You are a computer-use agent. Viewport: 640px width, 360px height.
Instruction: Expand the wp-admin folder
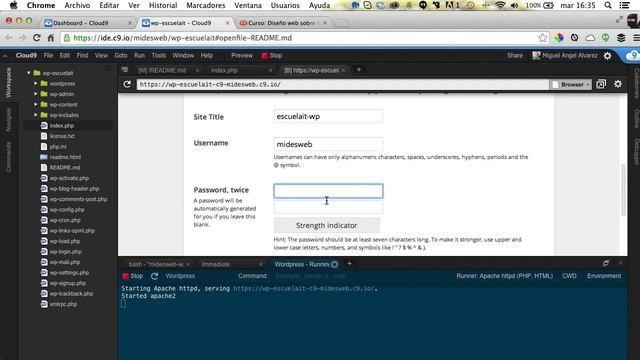point(36,94)
